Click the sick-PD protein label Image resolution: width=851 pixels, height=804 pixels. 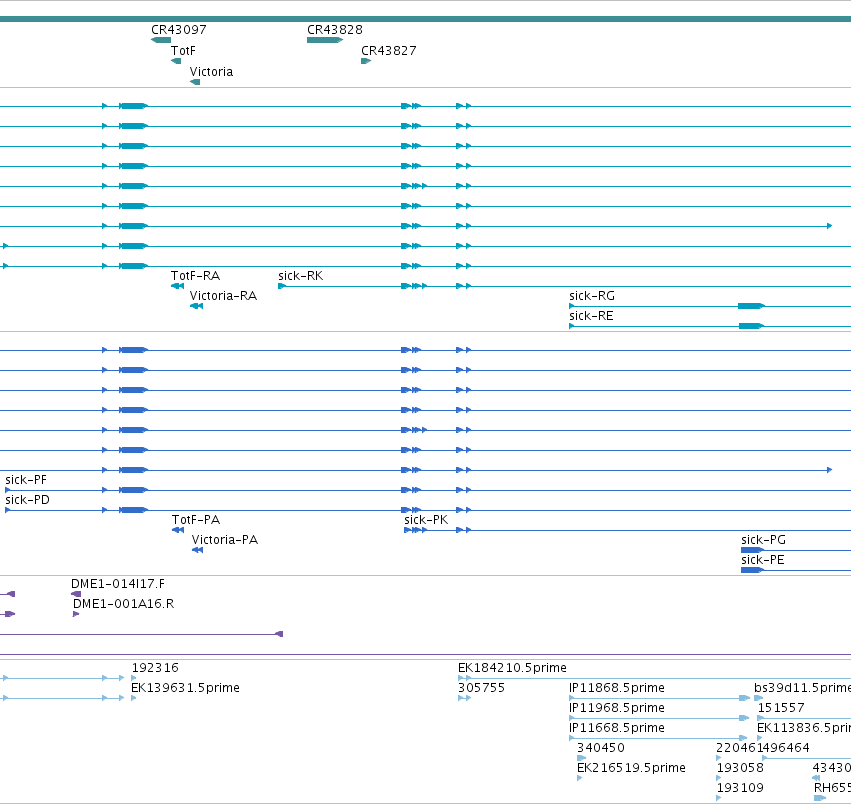coord(27,500)
